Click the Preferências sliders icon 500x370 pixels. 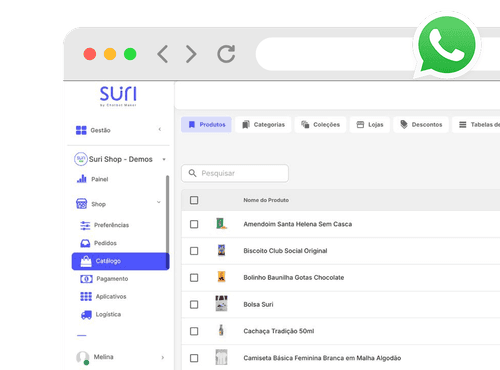(85, 225)
